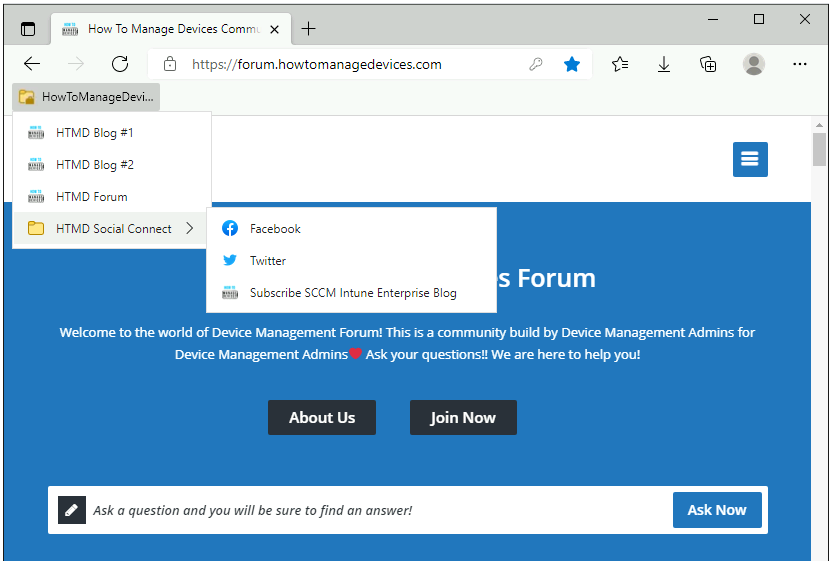The image size is (833, 561).
Task: Click the HTMD Blog #1 site icon
Action: pyautogui.click(x=36, y=132)
